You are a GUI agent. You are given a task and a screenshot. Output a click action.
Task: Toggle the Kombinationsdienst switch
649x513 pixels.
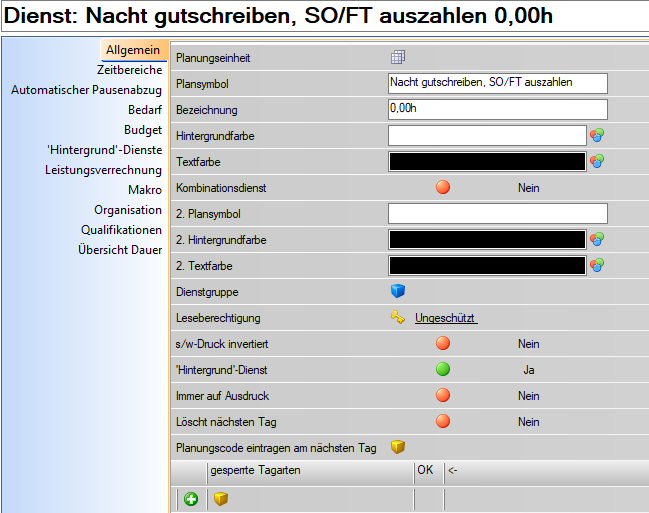point(443,187)
